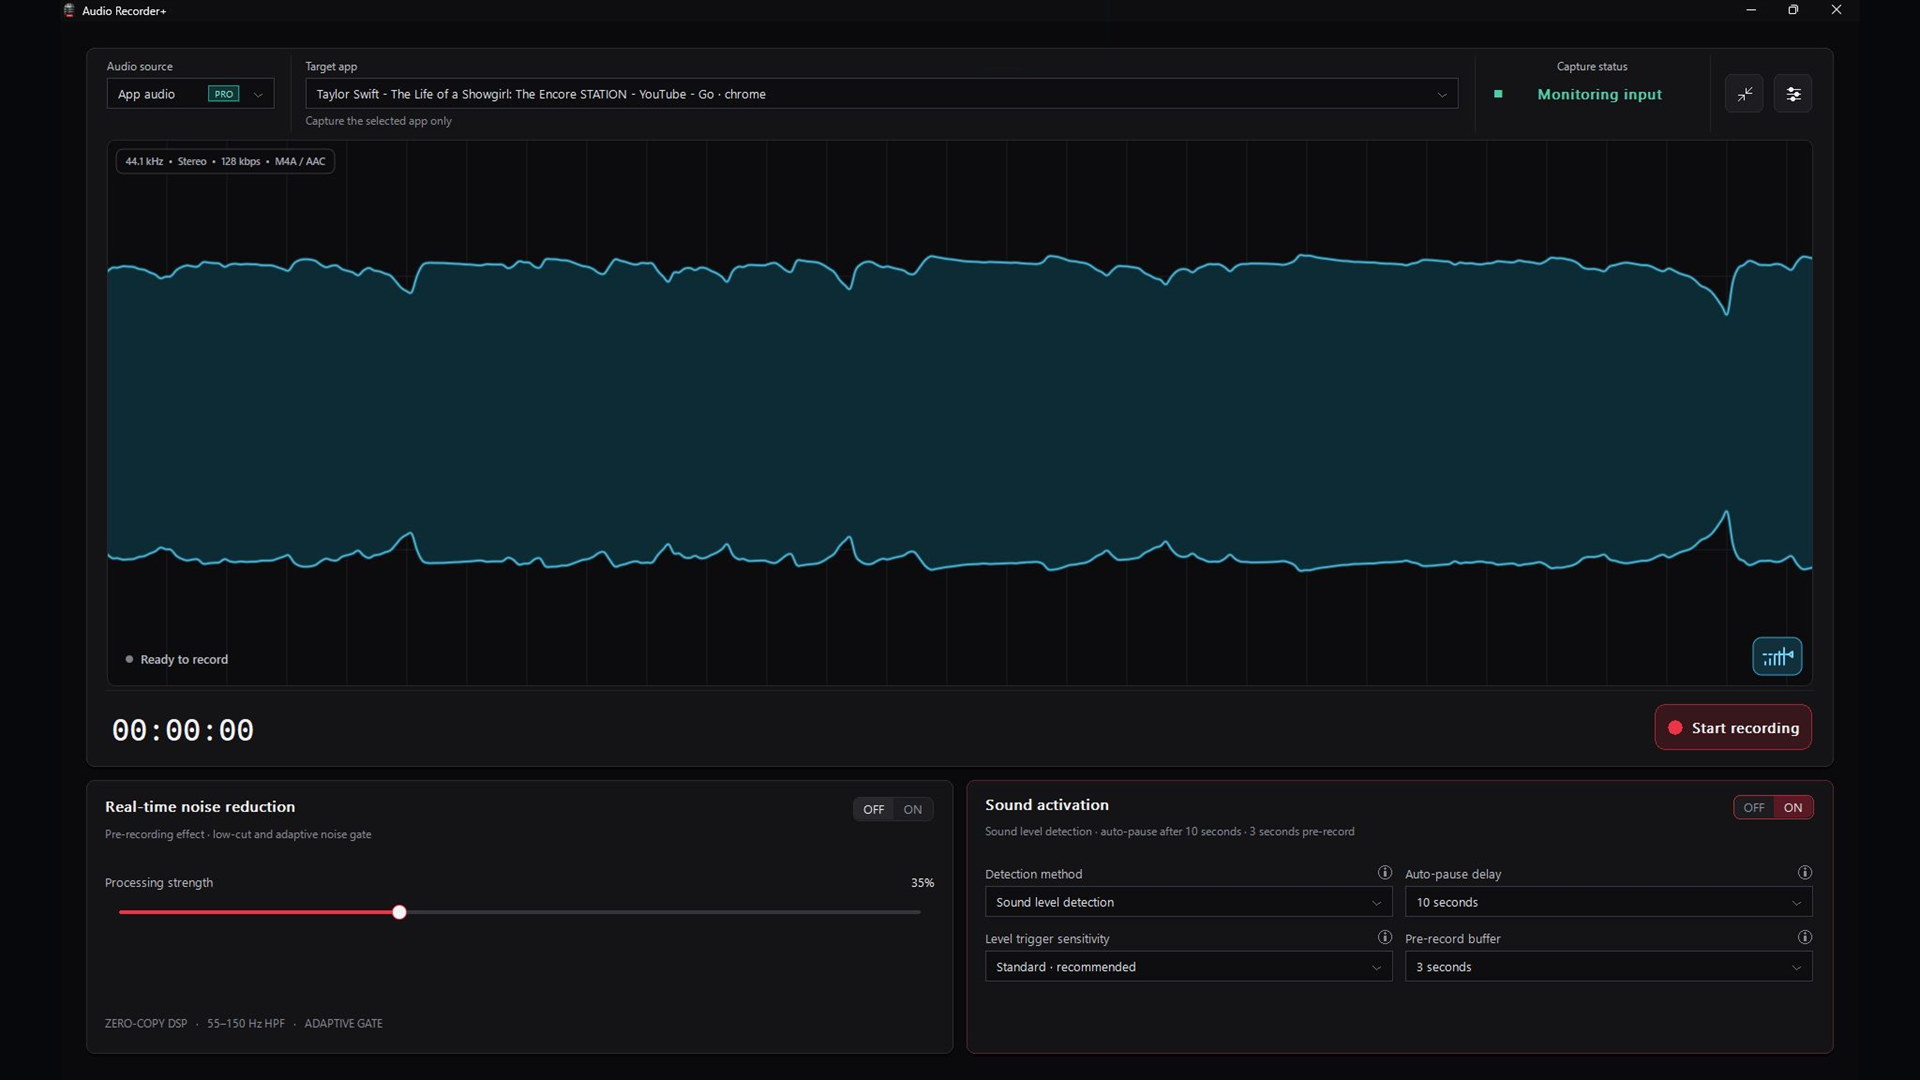The image size is (1920, 1080).
Task: Click the audio waveform display
Action: 959,413
